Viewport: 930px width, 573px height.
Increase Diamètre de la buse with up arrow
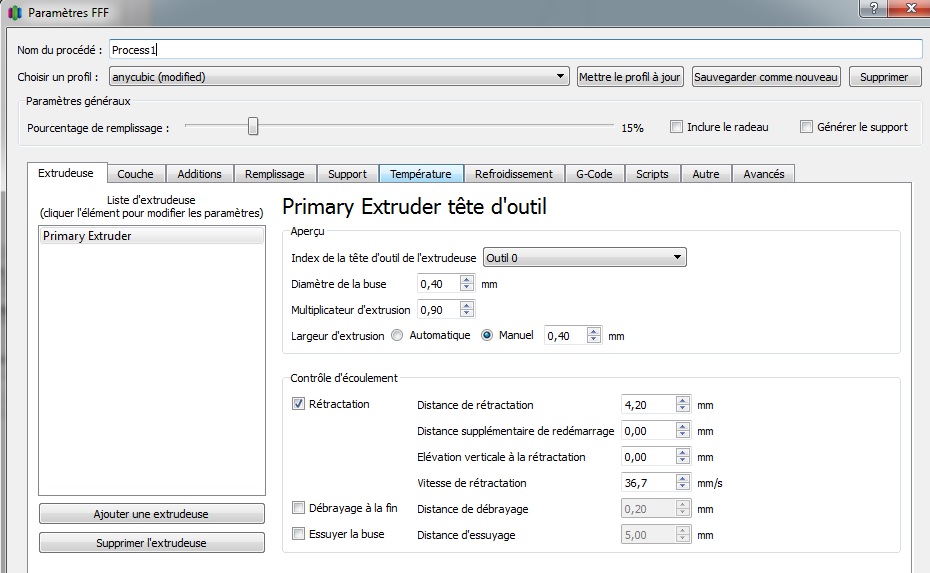tap(467, 280)
